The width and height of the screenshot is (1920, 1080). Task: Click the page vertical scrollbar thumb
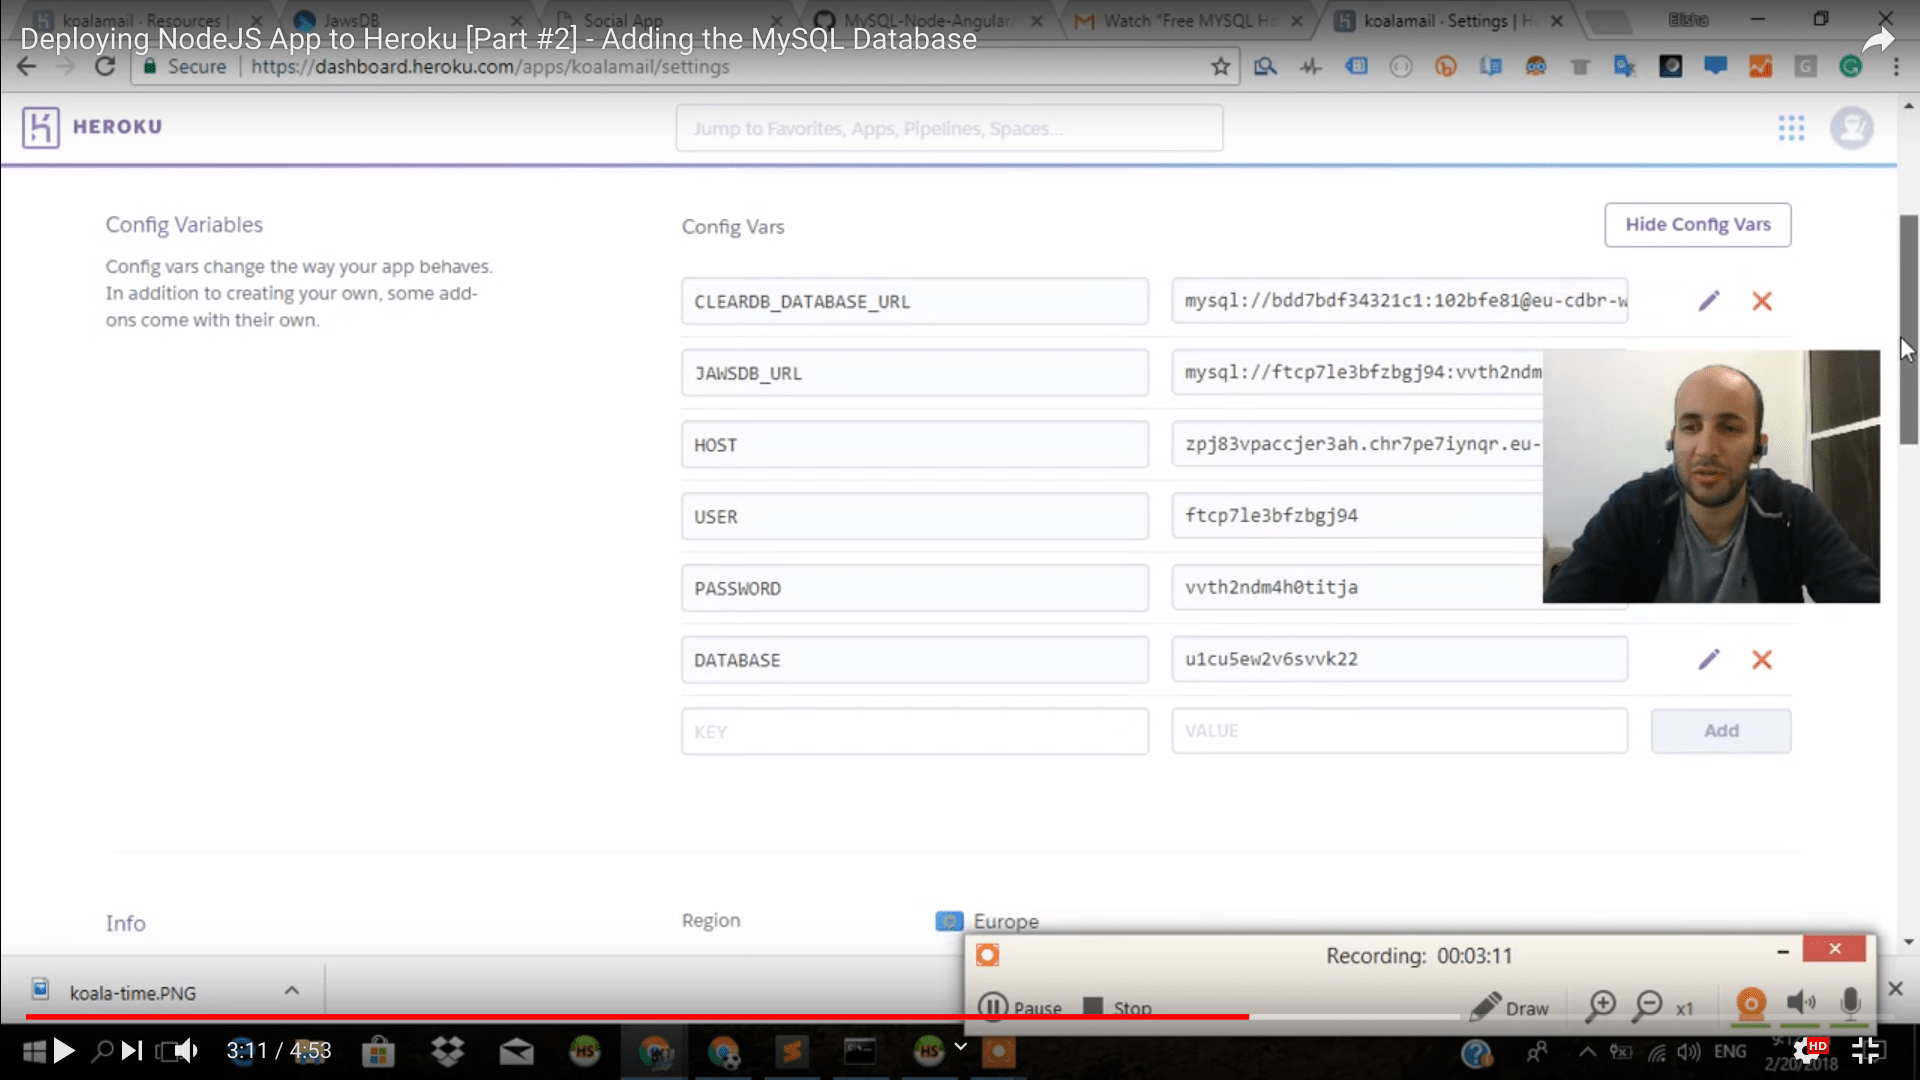(x=1908, y=330)
